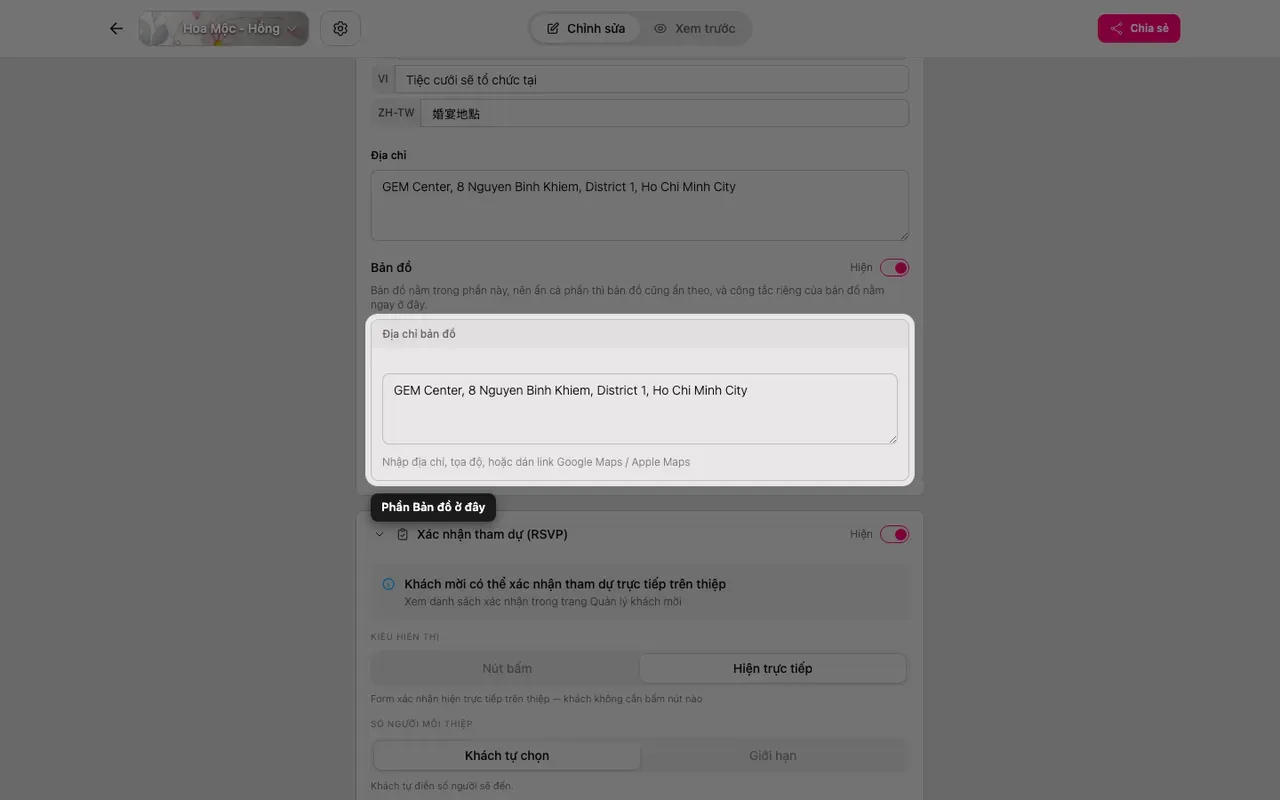Switch to the Chỉnh sửa tab
Screen dimensions: 1280x800
click(x=586, y=28)
